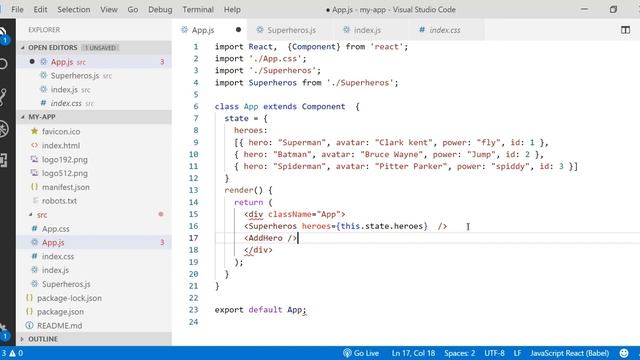The width and height of the screenshot is (640, 360).
Task: Click Go Live in the status bar
Action: [361, 353]
